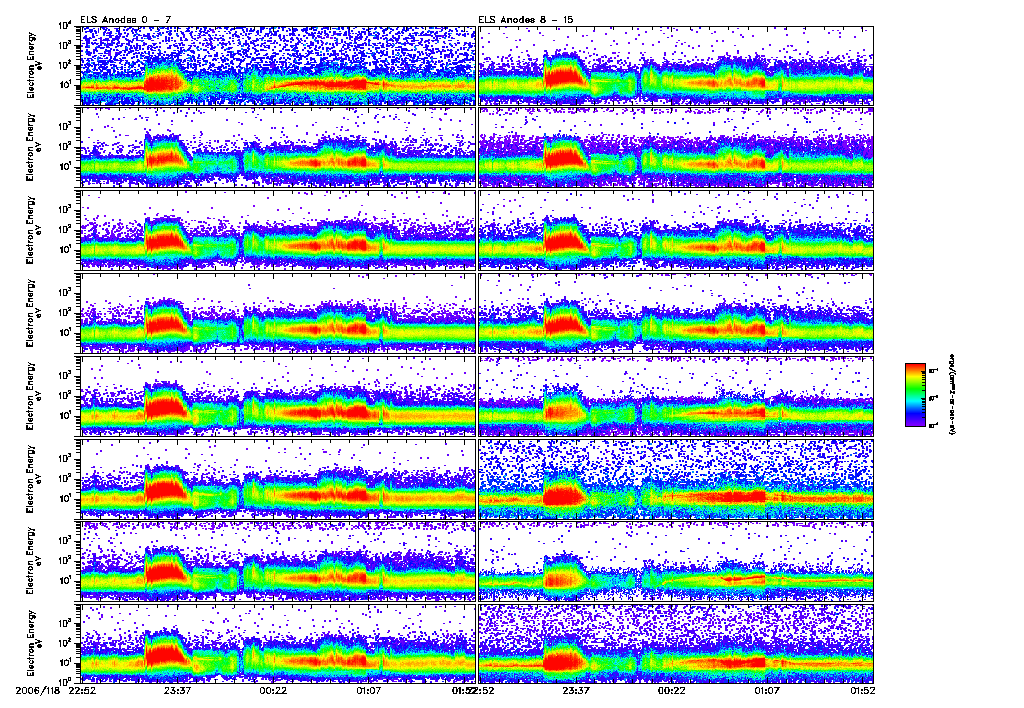The height and width of the screenshot is (708, 1024).
Task: Click the 10^4 tick on the top-left panel axis
Action: (x=65, y=26)
